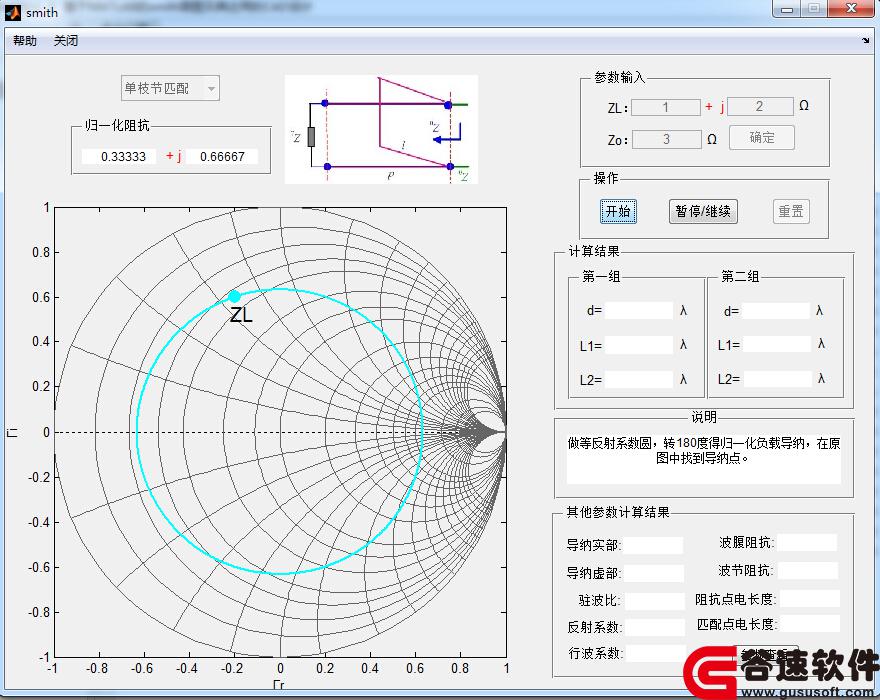The image size is (880, 700).
Task: Click the 第一组 group label
Action: [x=601, y=276]
